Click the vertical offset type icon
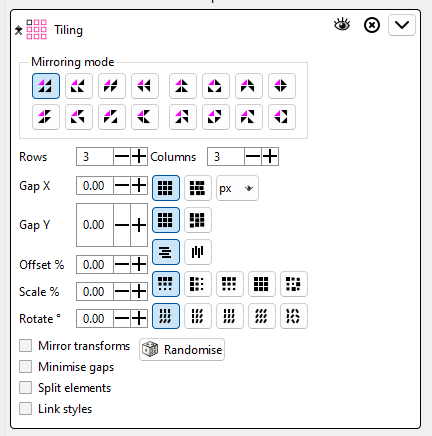The height and width of the screenshot is (436, 432). pyautogui.click(x=198, y=252)
